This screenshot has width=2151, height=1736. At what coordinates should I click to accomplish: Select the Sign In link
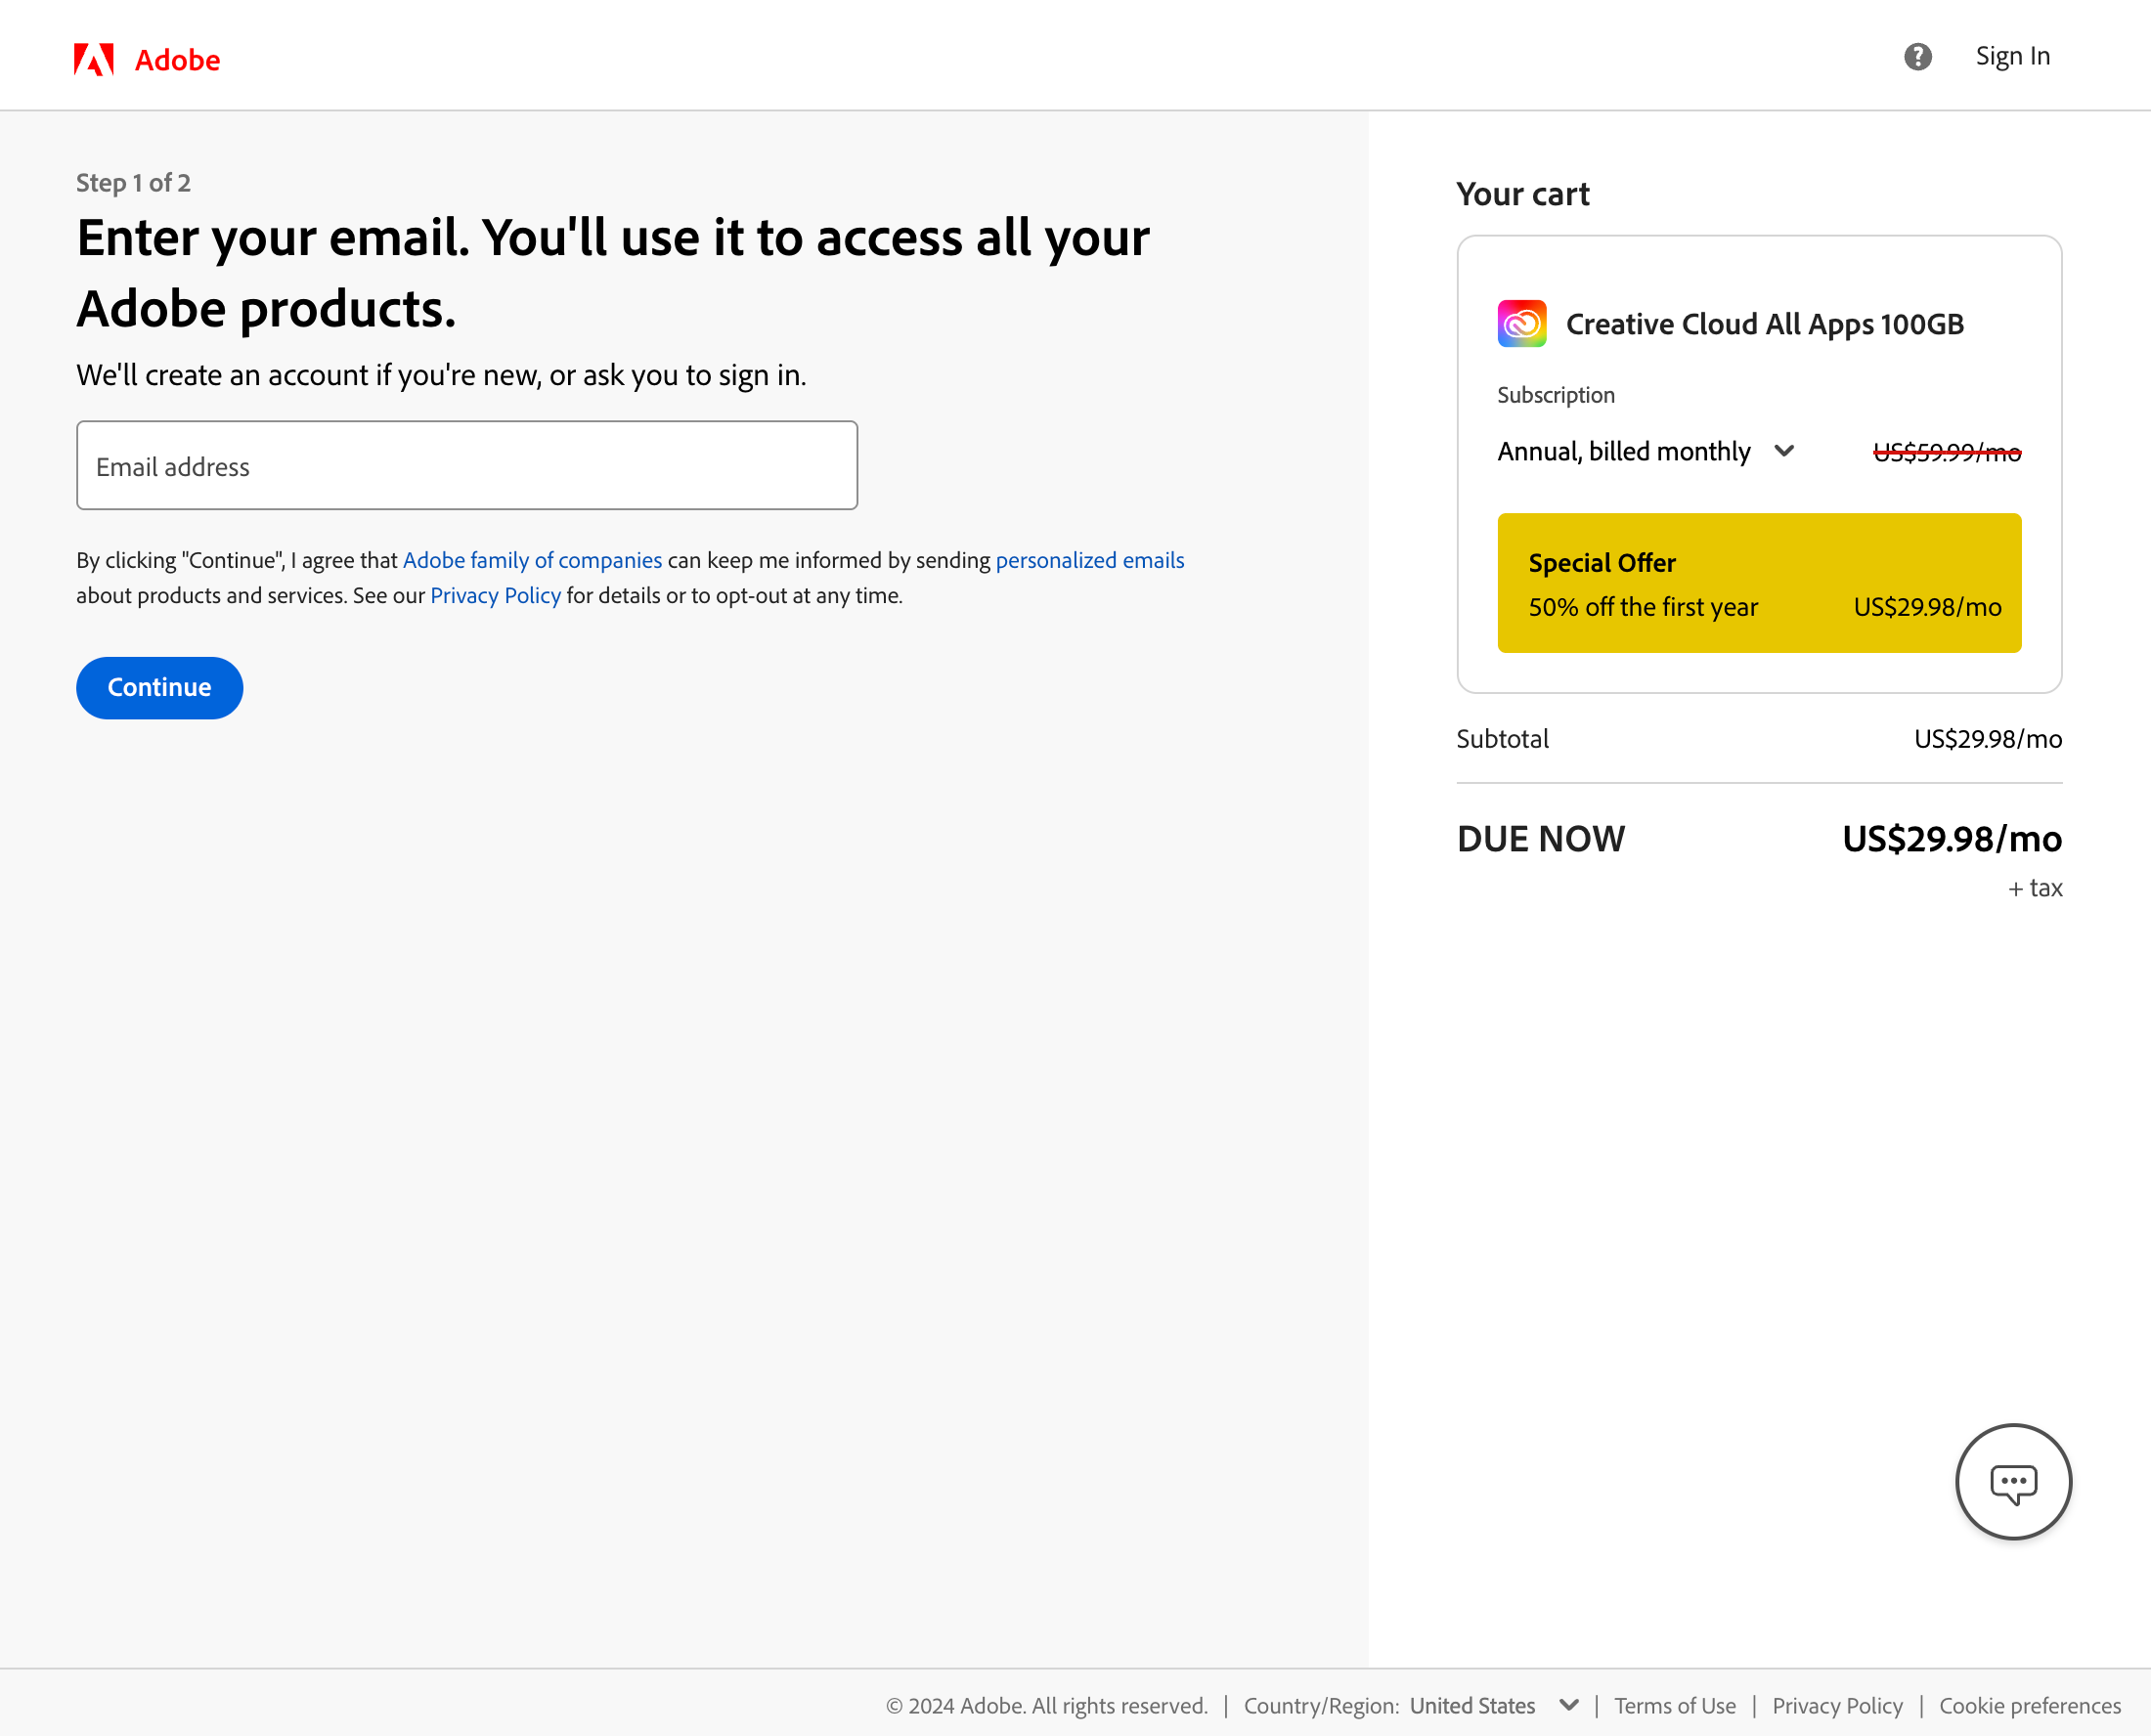2012,57
